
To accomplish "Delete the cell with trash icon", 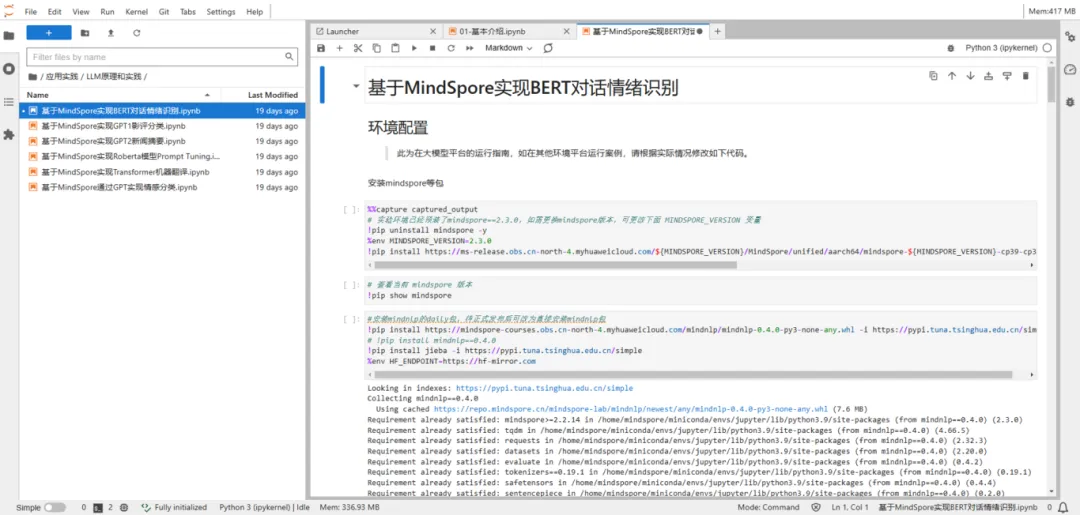I will 1025,76.
